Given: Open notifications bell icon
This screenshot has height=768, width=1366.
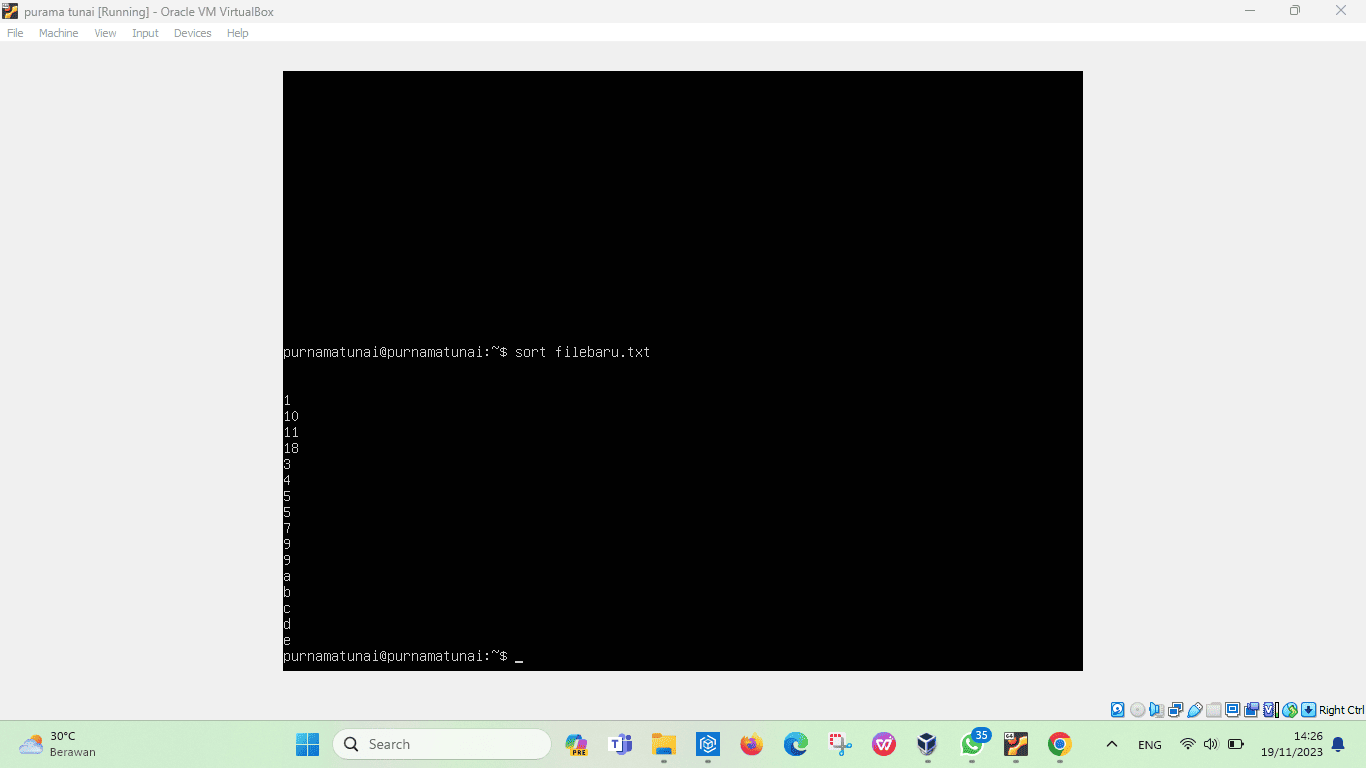Looking at the screenshot, I should click(x=1338, y=744).
